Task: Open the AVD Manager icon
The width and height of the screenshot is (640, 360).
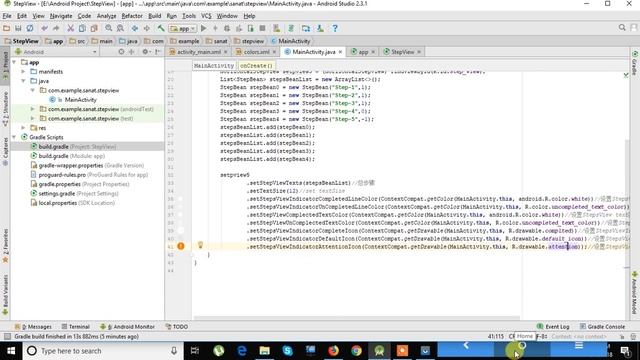Action: 277,29
